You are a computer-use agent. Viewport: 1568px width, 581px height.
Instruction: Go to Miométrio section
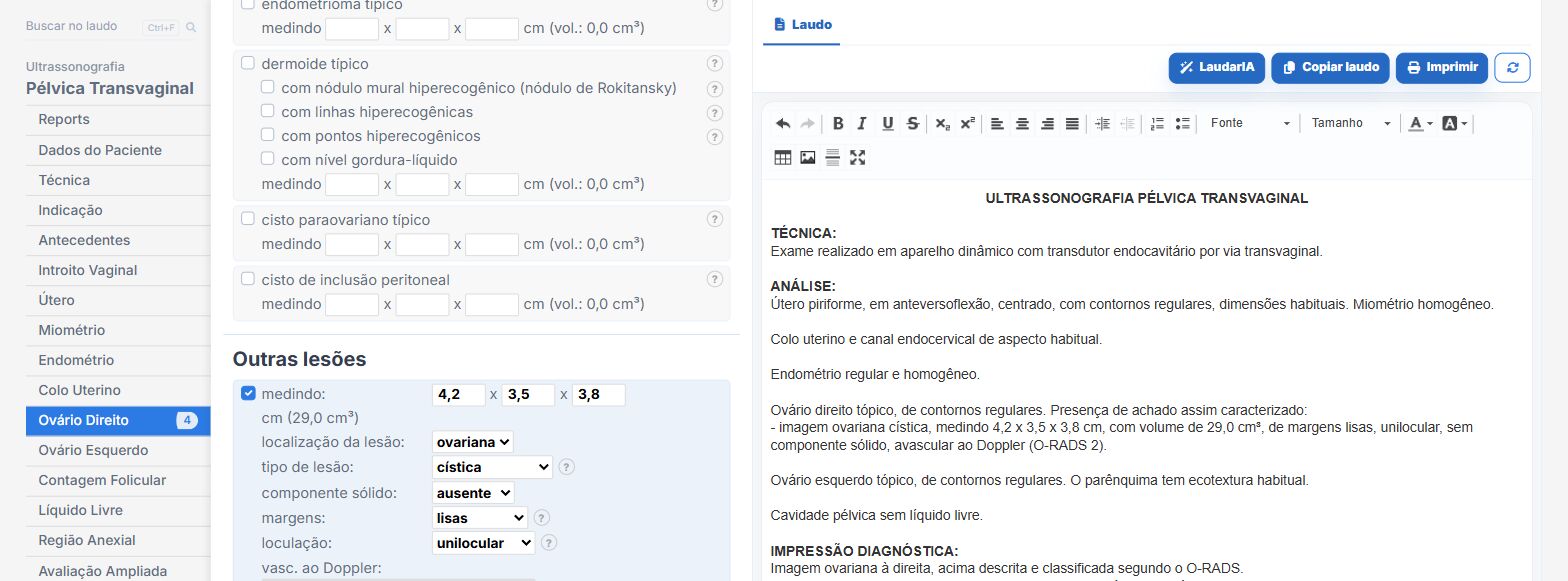tap(118, 330)
